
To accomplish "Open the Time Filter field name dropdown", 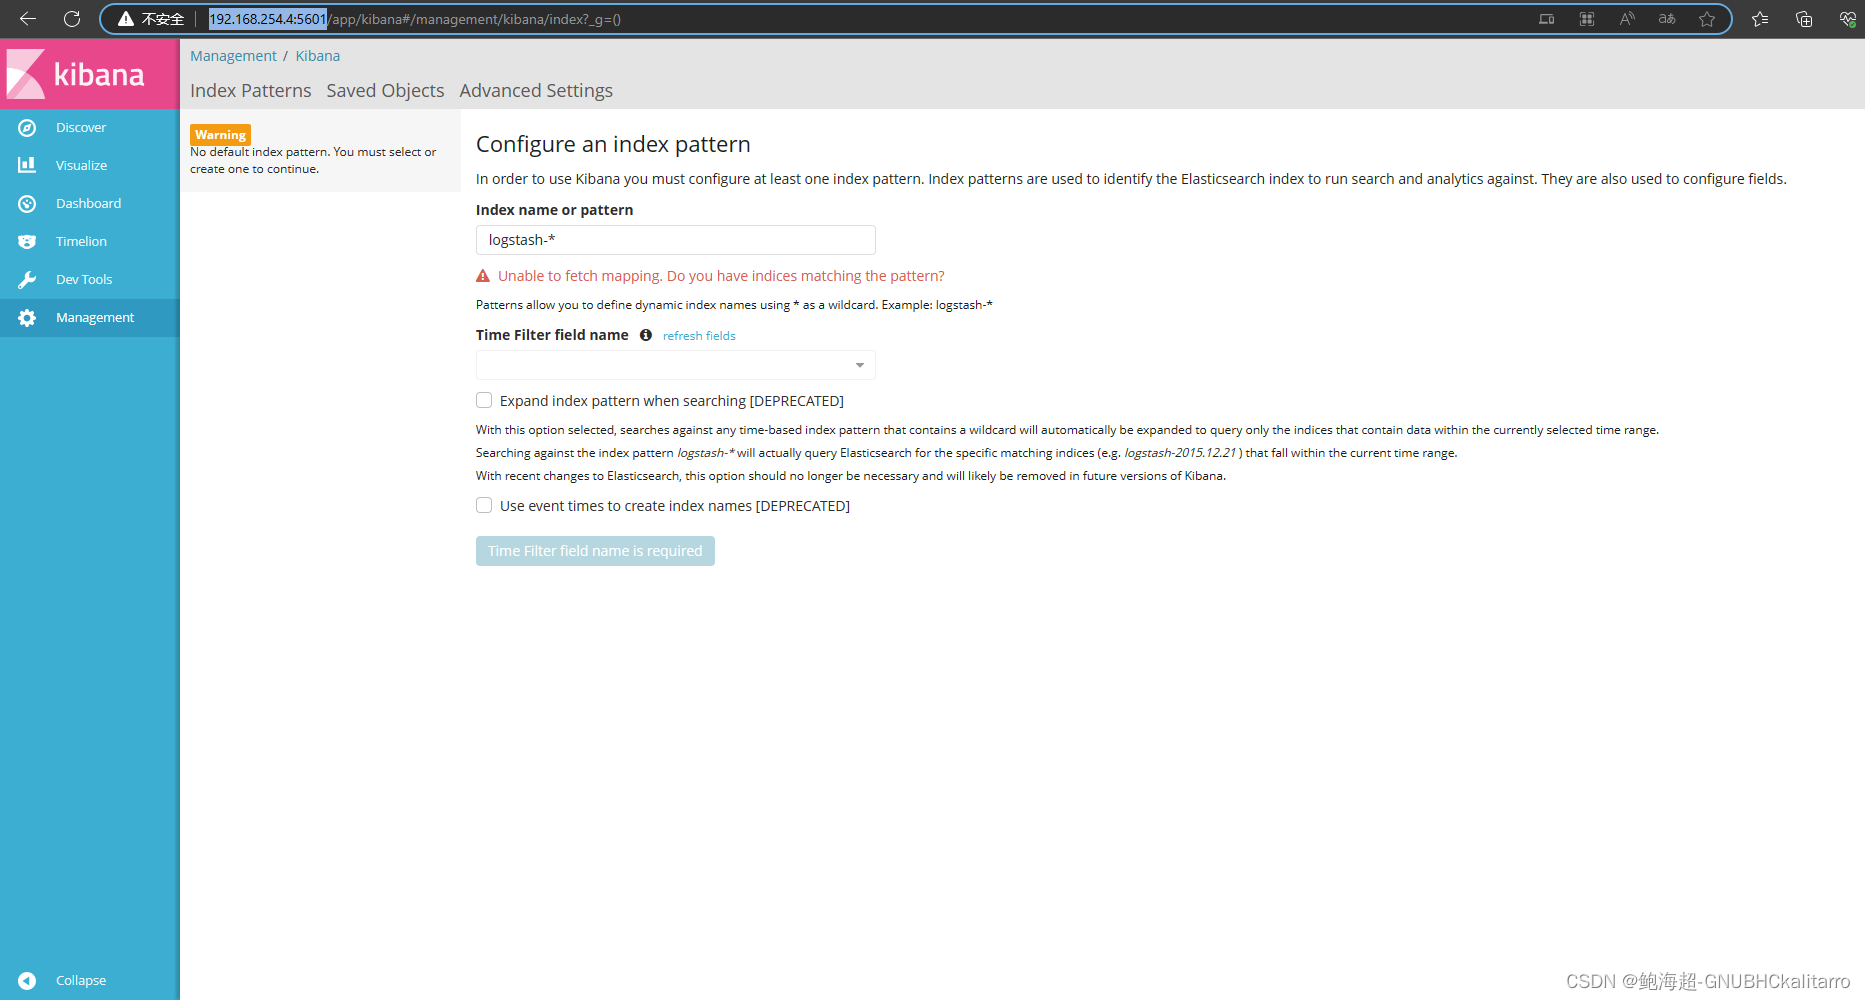I will pyautogui.click(x=676, y=365).
